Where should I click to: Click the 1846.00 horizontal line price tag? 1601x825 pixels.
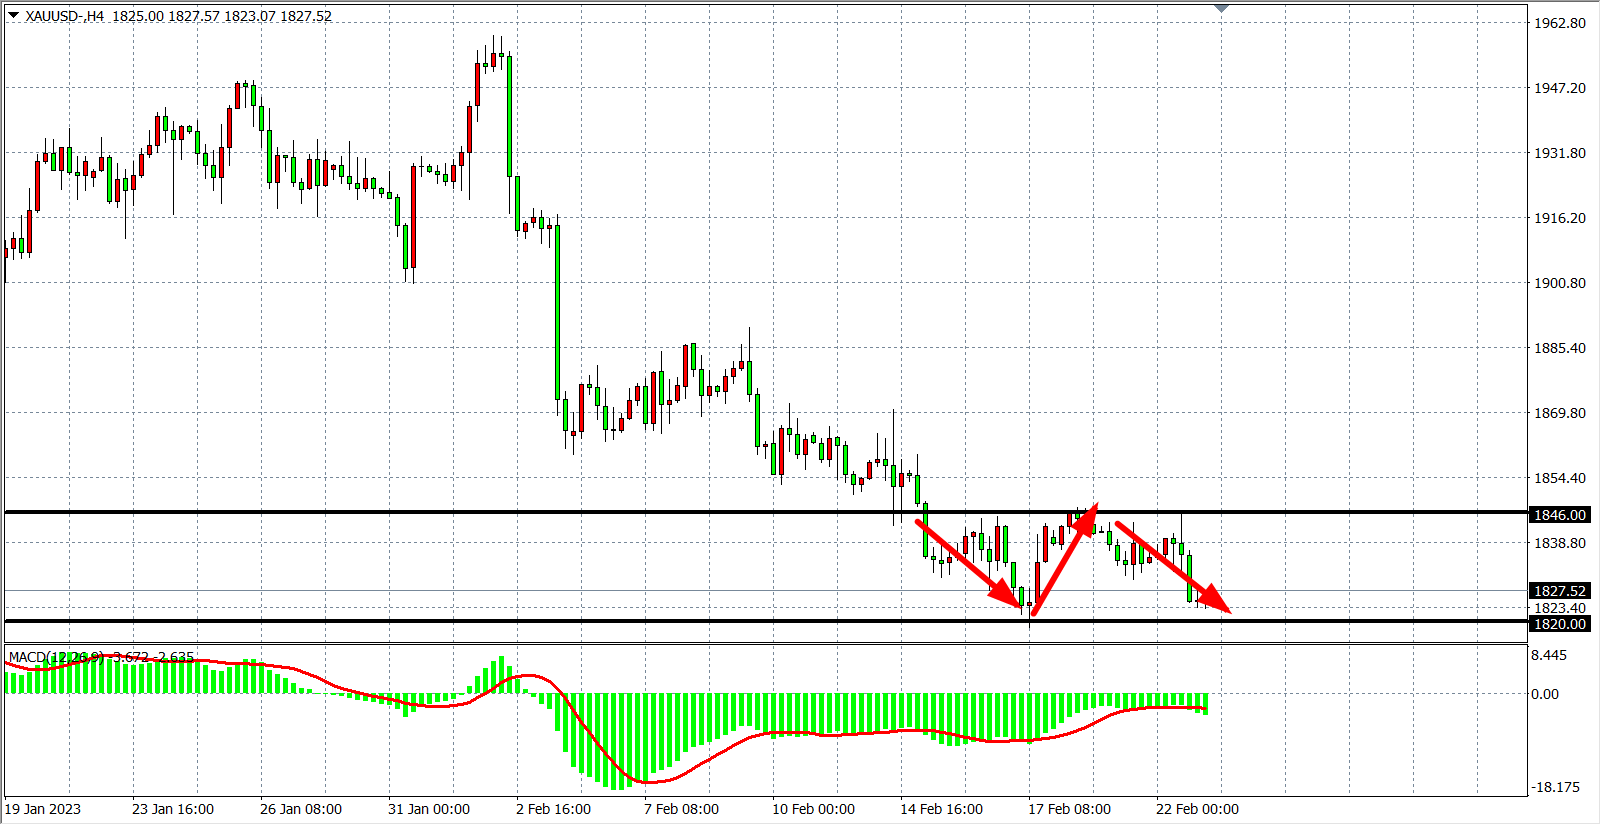coord(1559,515)
